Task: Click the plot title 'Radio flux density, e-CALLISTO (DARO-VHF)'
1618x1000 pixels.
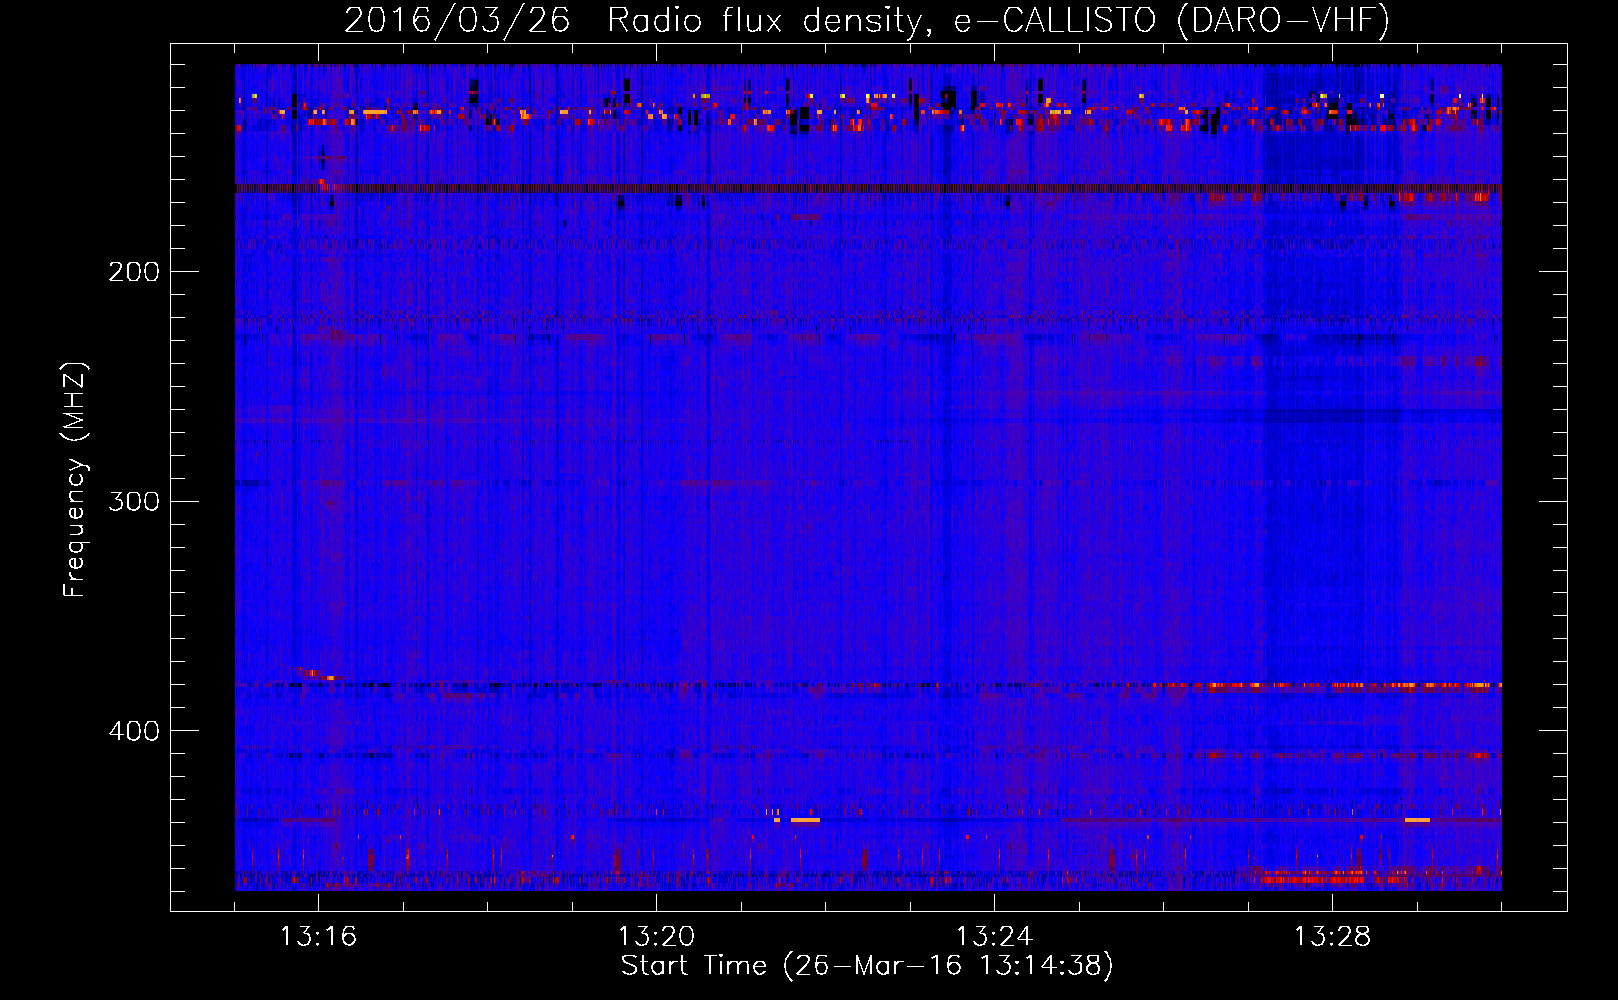Action: tap(998, 20)
